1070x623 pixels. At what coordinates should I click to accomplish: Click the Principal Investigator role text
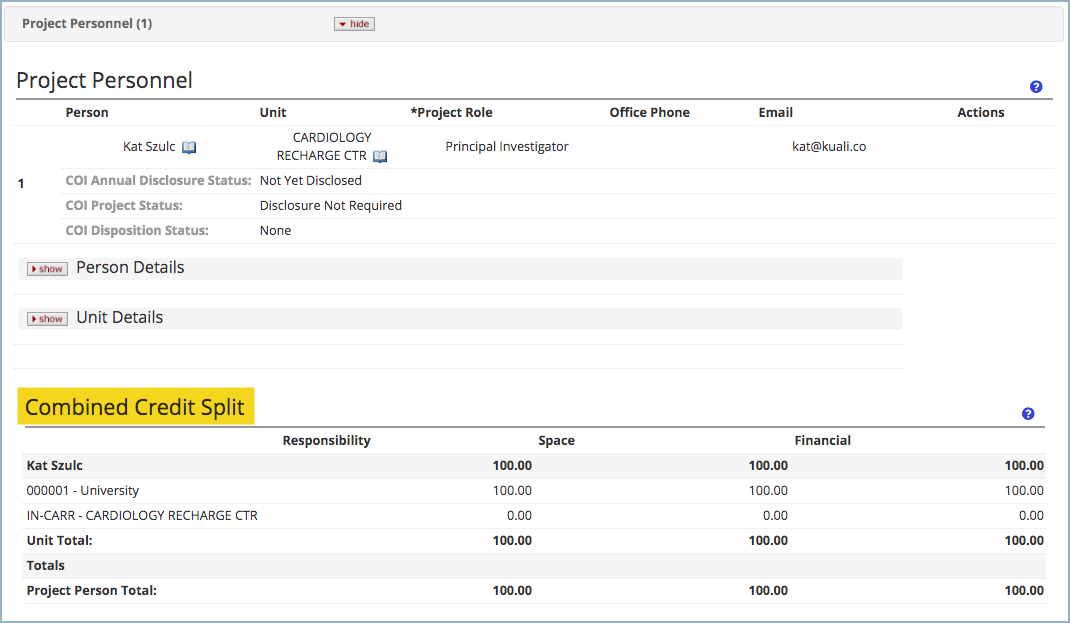click(507, 146)
